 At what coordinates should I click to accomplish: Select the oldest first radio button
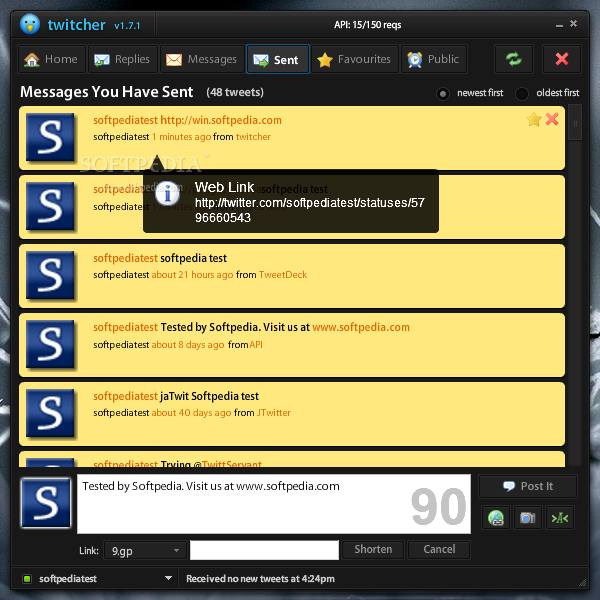(x=522, y=94)
